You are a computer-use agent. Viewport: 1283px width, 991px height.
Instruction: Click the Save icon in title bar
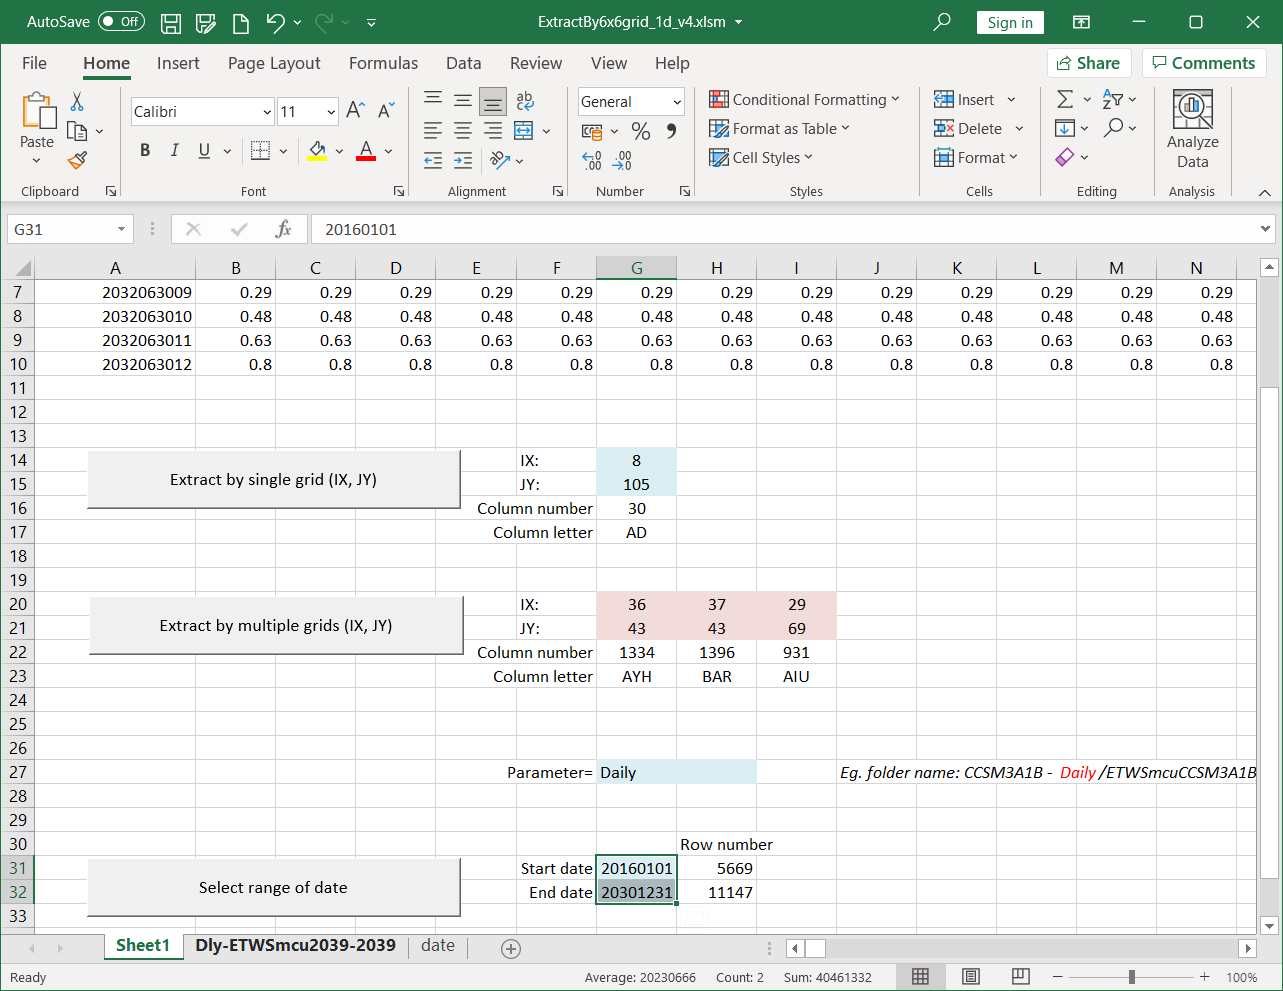171,22
